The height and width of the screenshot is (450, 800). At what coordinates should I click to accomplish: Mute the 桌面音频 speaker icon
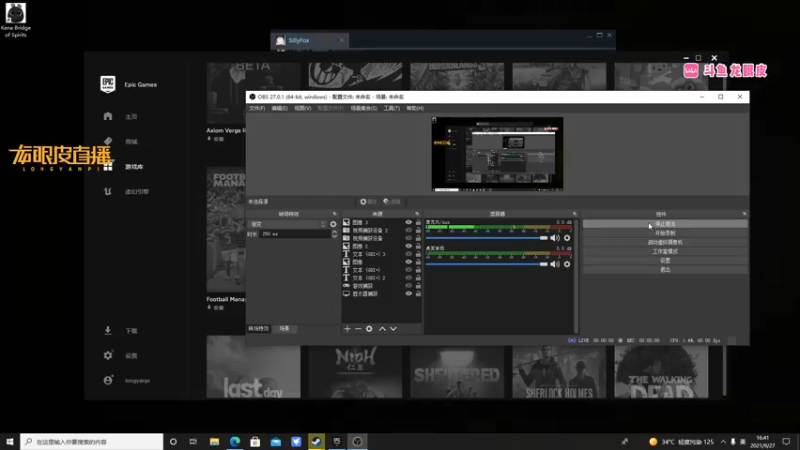point(555,264)
